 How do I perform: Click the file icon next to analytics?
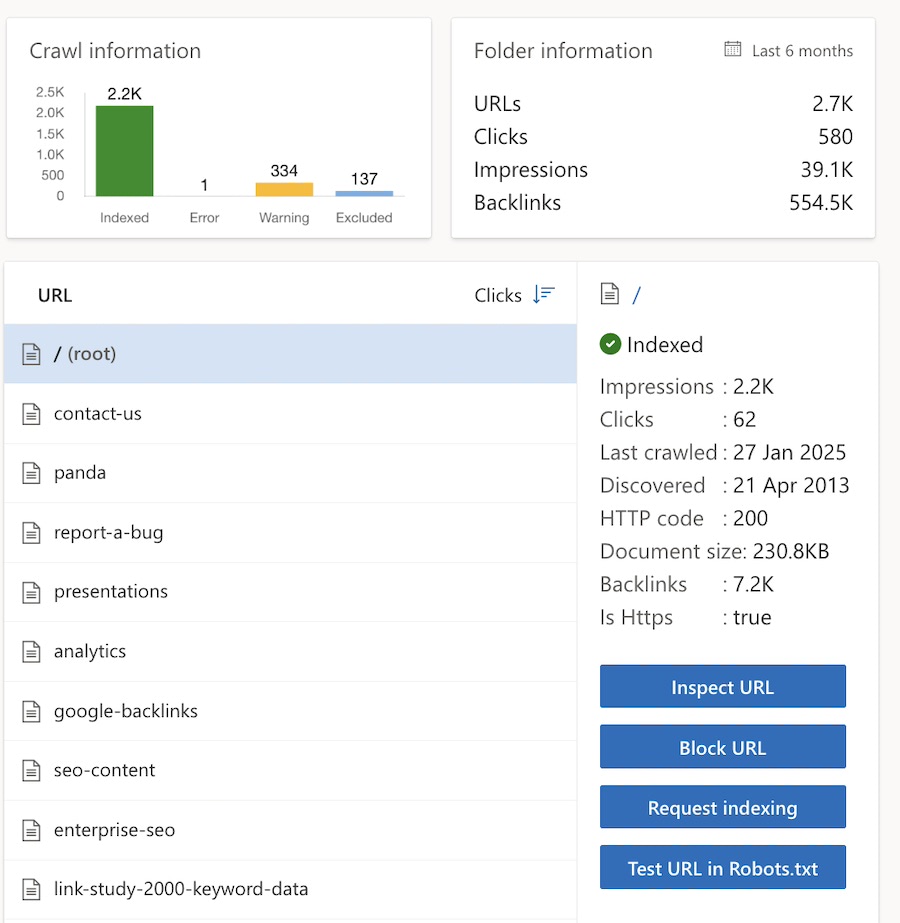pyautogui.click(x=32, y=652)
